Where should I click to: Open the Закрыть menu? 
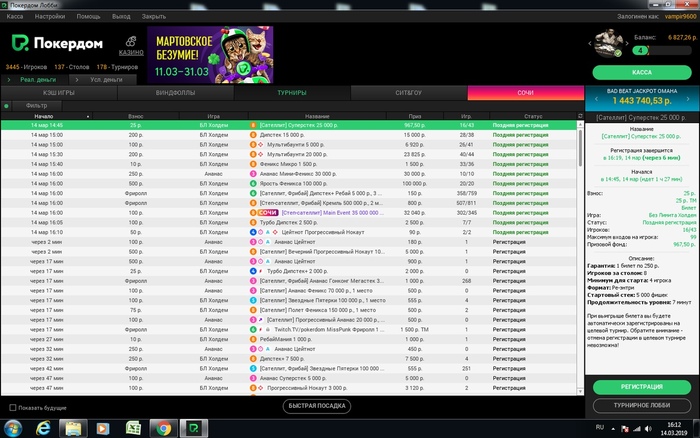(x=154, y=17)
